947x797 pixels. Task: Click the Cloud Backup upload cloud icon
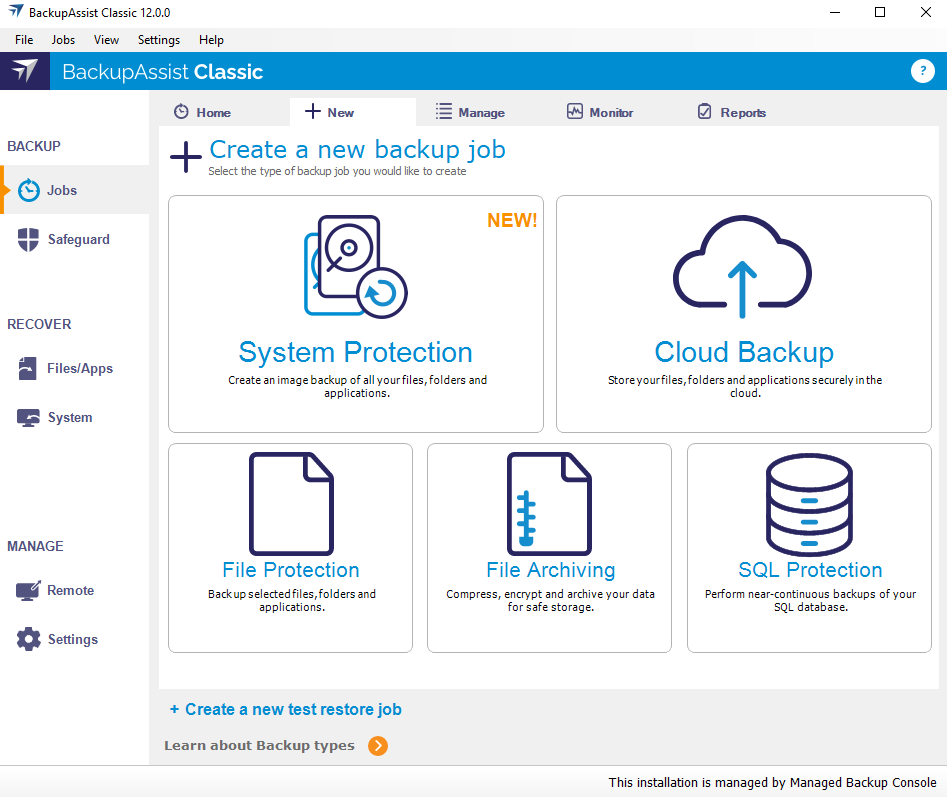[x=742, y=266]
